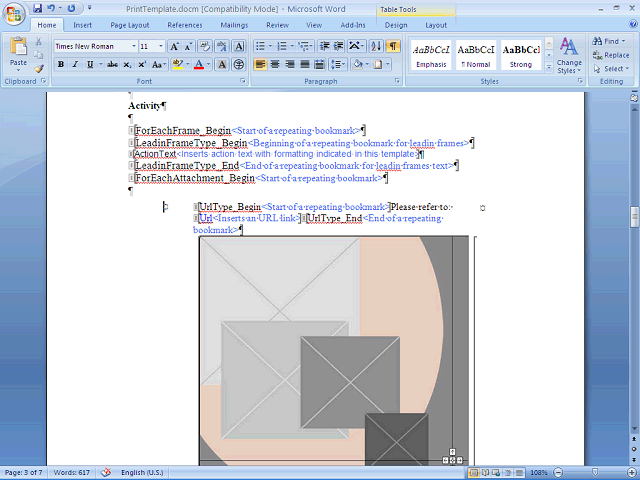The height and width of the screenshot is (480, 640).
Task: Apply subscript formatting
Action: click(127, 64)
